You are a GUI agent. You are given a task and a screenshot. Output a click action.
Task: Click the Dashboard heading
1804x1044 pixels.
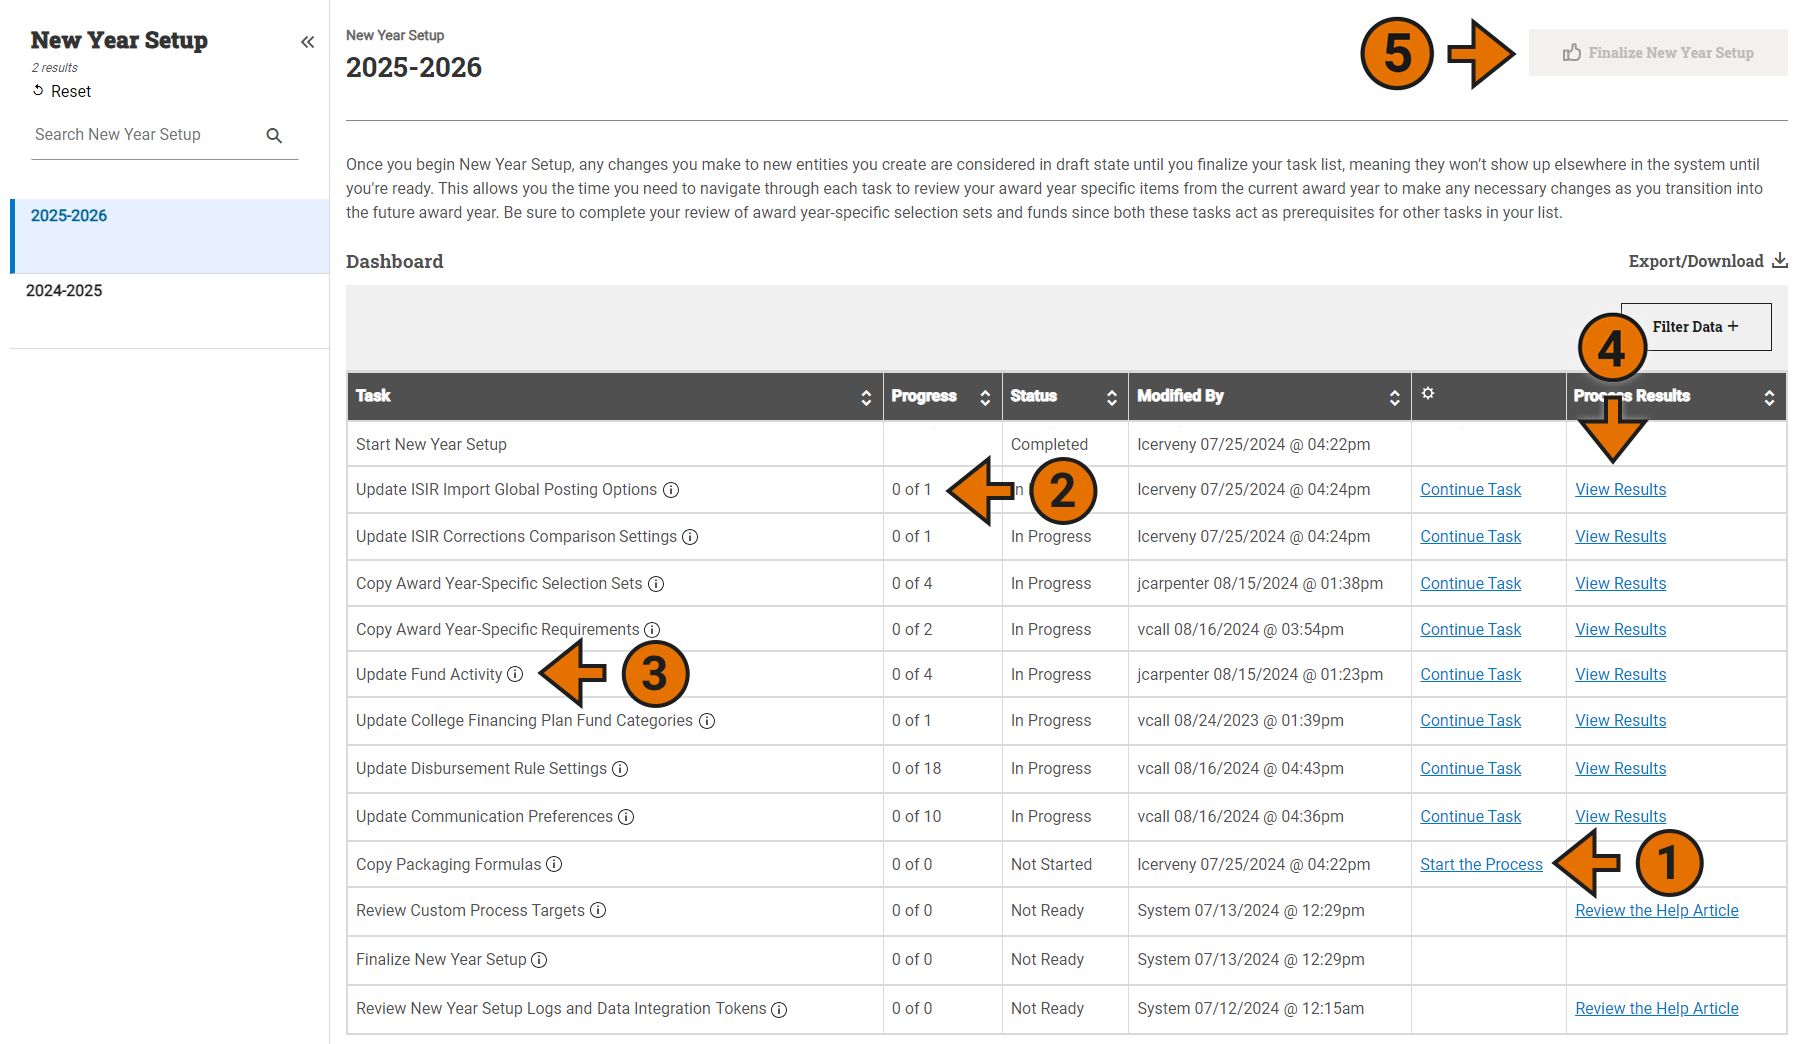coord(395,262)
